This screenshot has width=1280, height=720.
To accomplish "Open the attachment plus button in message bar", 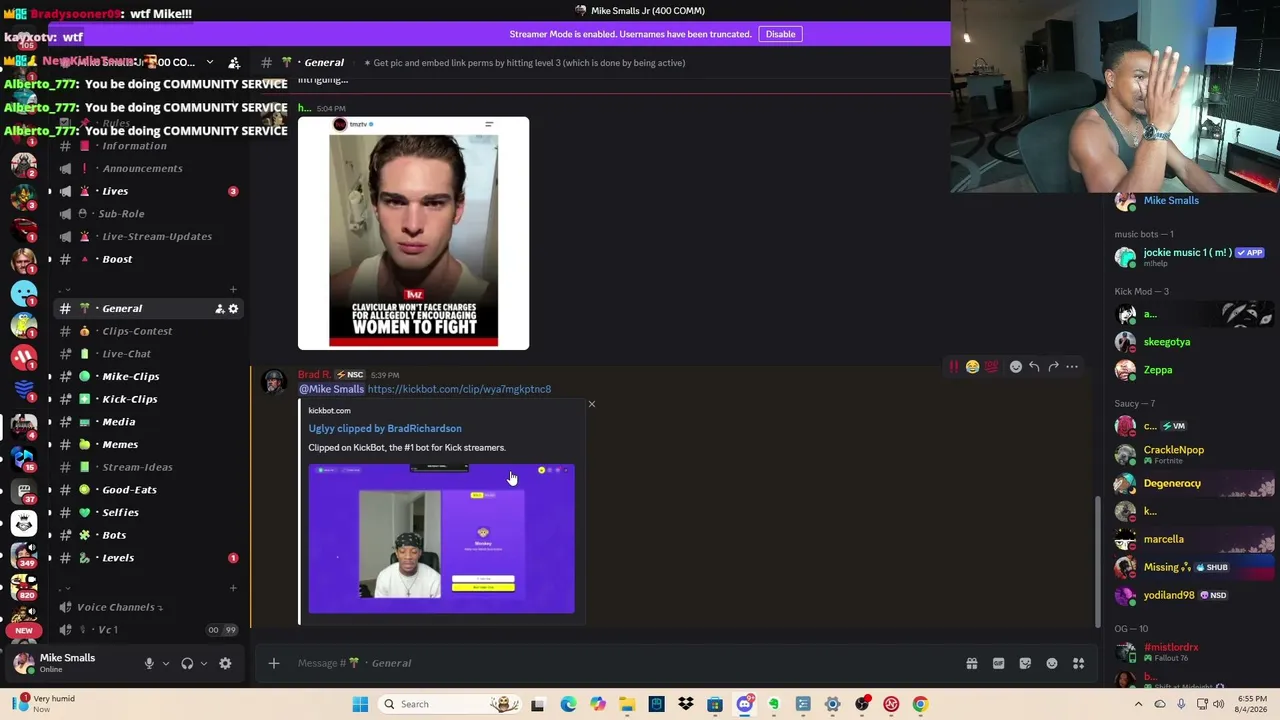I will tap(274, 663).
